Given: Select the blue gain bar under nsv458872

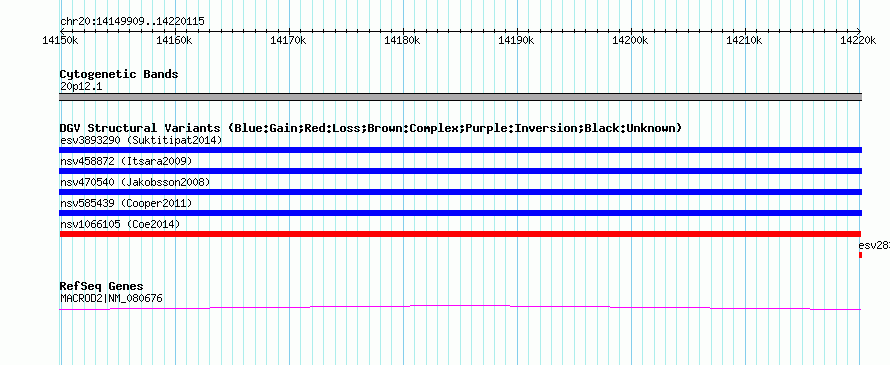Looking at the screenshot, I should click(460, 171).
